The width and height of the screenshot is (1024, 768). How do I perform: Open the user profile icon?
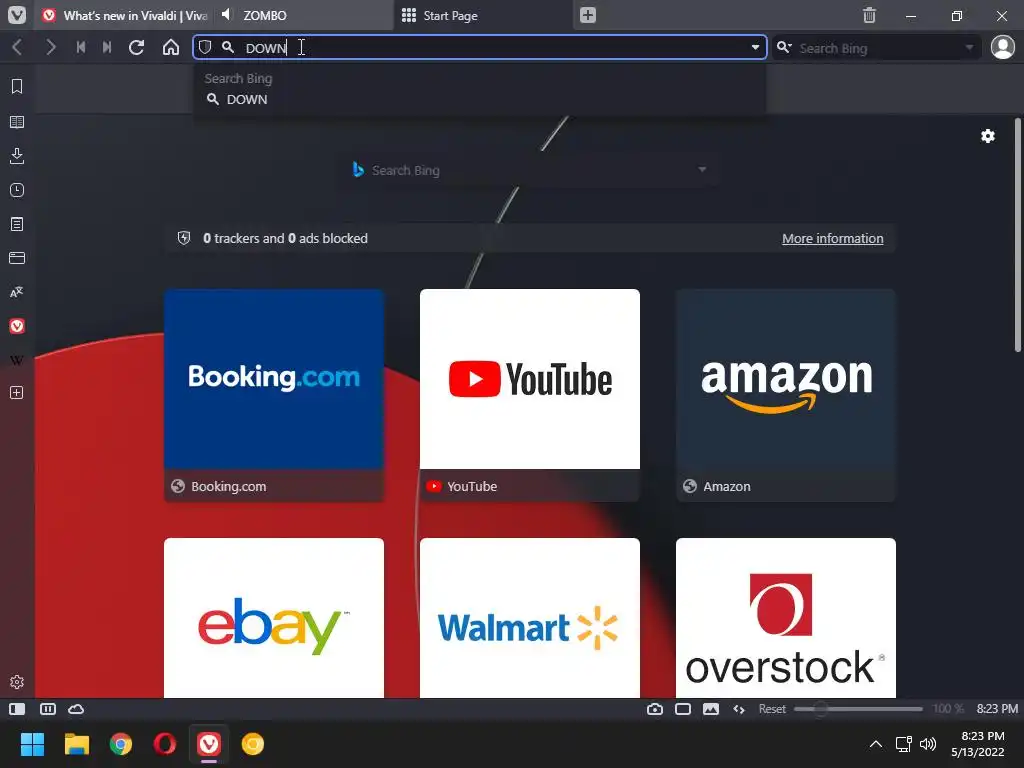[1002, 47]
